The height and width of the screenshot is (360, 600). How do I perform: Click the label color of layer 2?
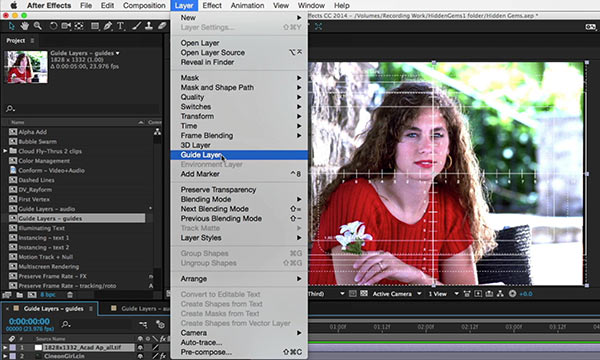[x=13, y=356]
